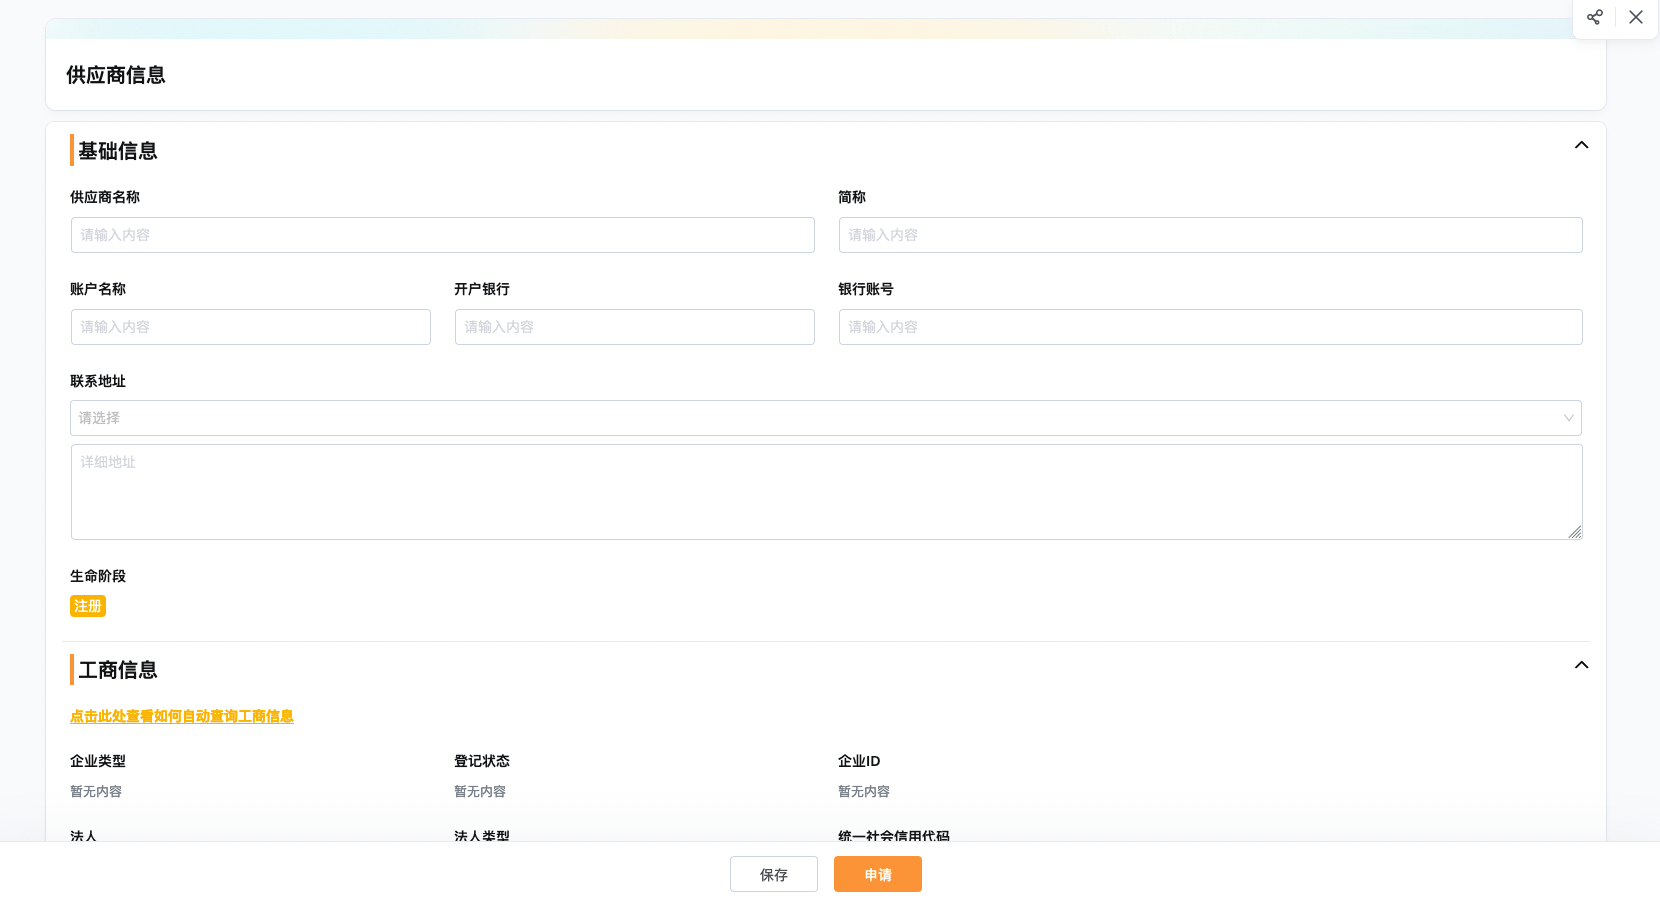Close the supplier info panel
1660x901 pixels.
point(1636,17)
